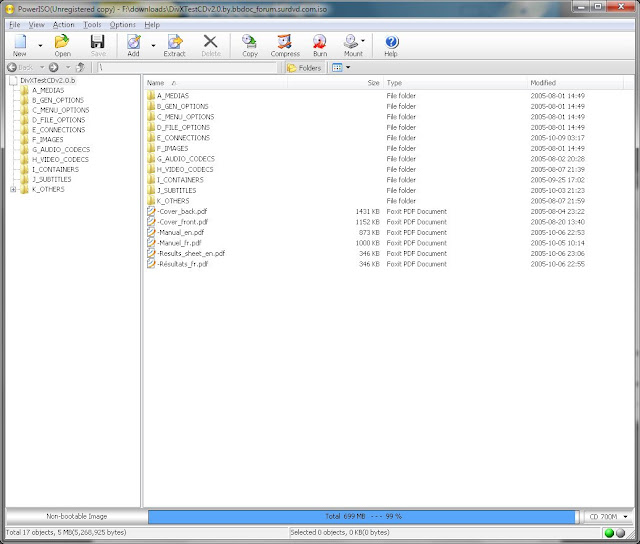Open the Options menu

[122, 25]
